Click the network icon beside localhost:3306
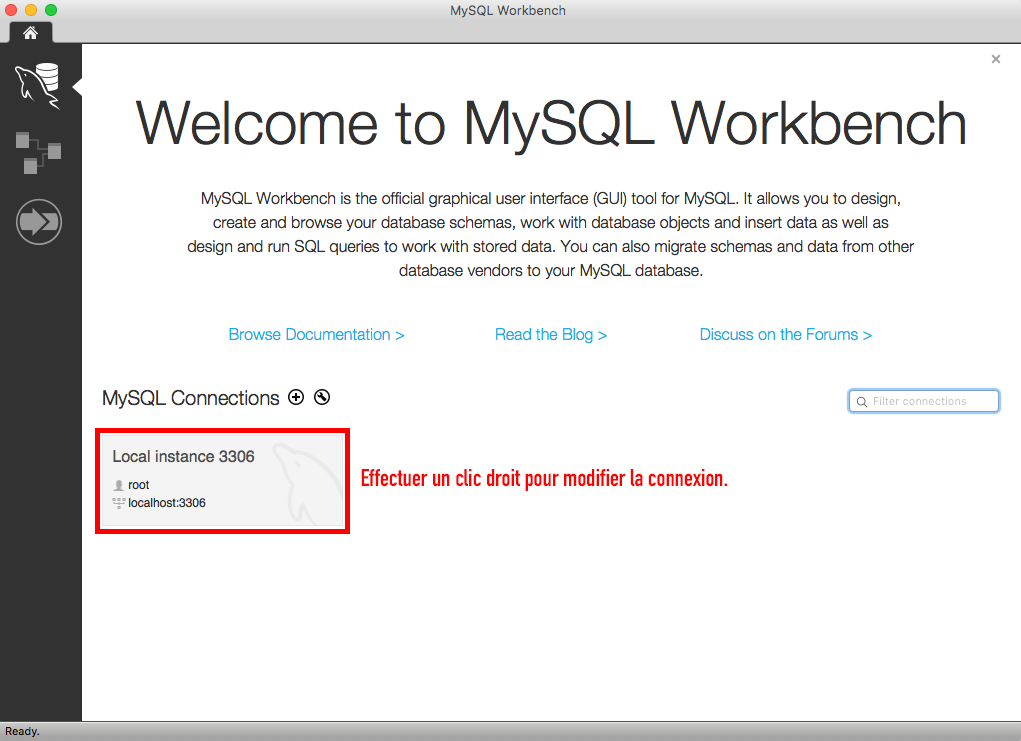Screen dimensions: 1021x741 (x=119, y=503)
